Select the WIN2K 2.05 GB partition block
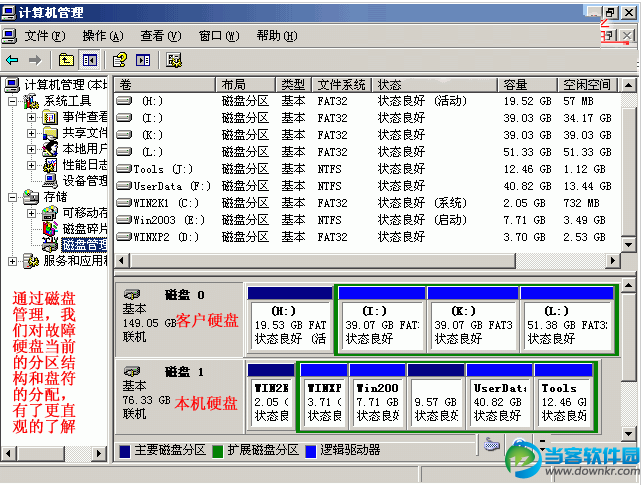641x485 pixels. [271, 397]
